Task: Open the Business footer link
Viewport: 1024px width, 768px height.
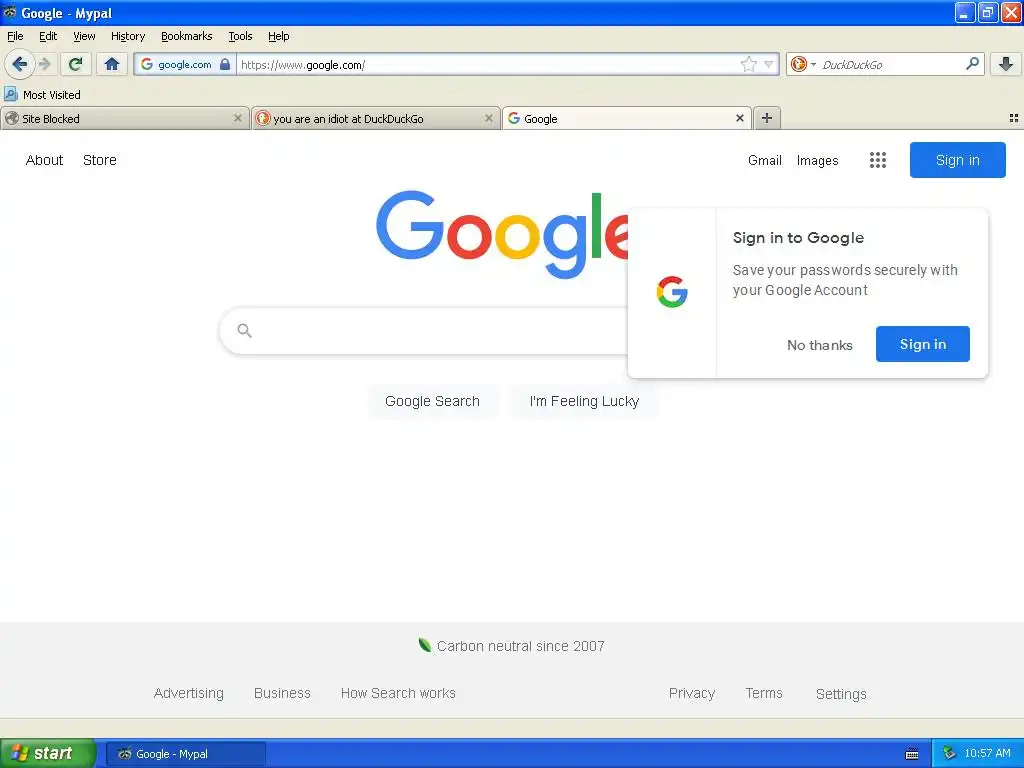Action: [x=282, y=693]
